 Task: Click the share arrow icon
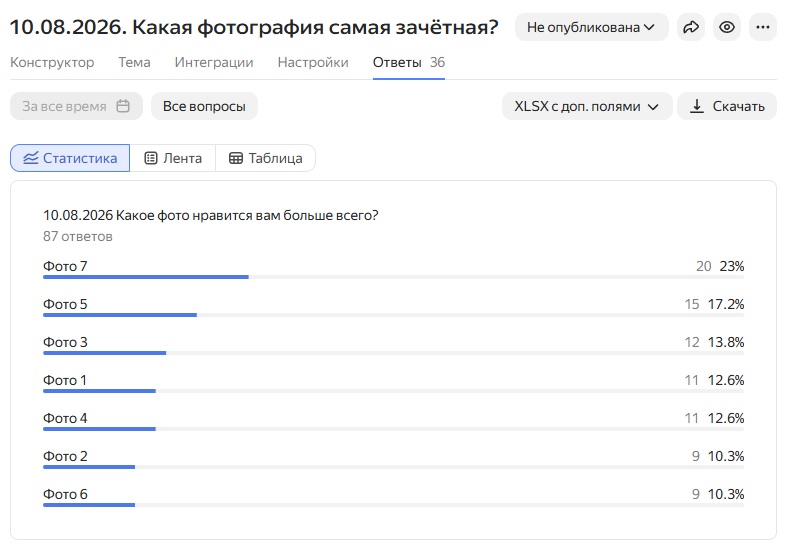[x=690, y=27]
